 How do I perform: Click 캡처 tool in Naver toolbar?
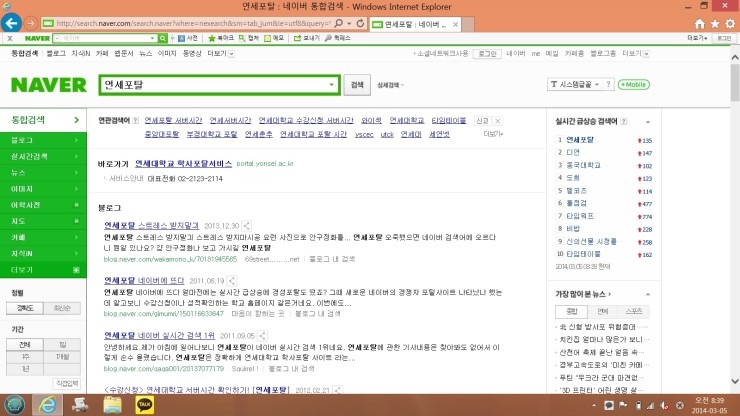[249, 38]
